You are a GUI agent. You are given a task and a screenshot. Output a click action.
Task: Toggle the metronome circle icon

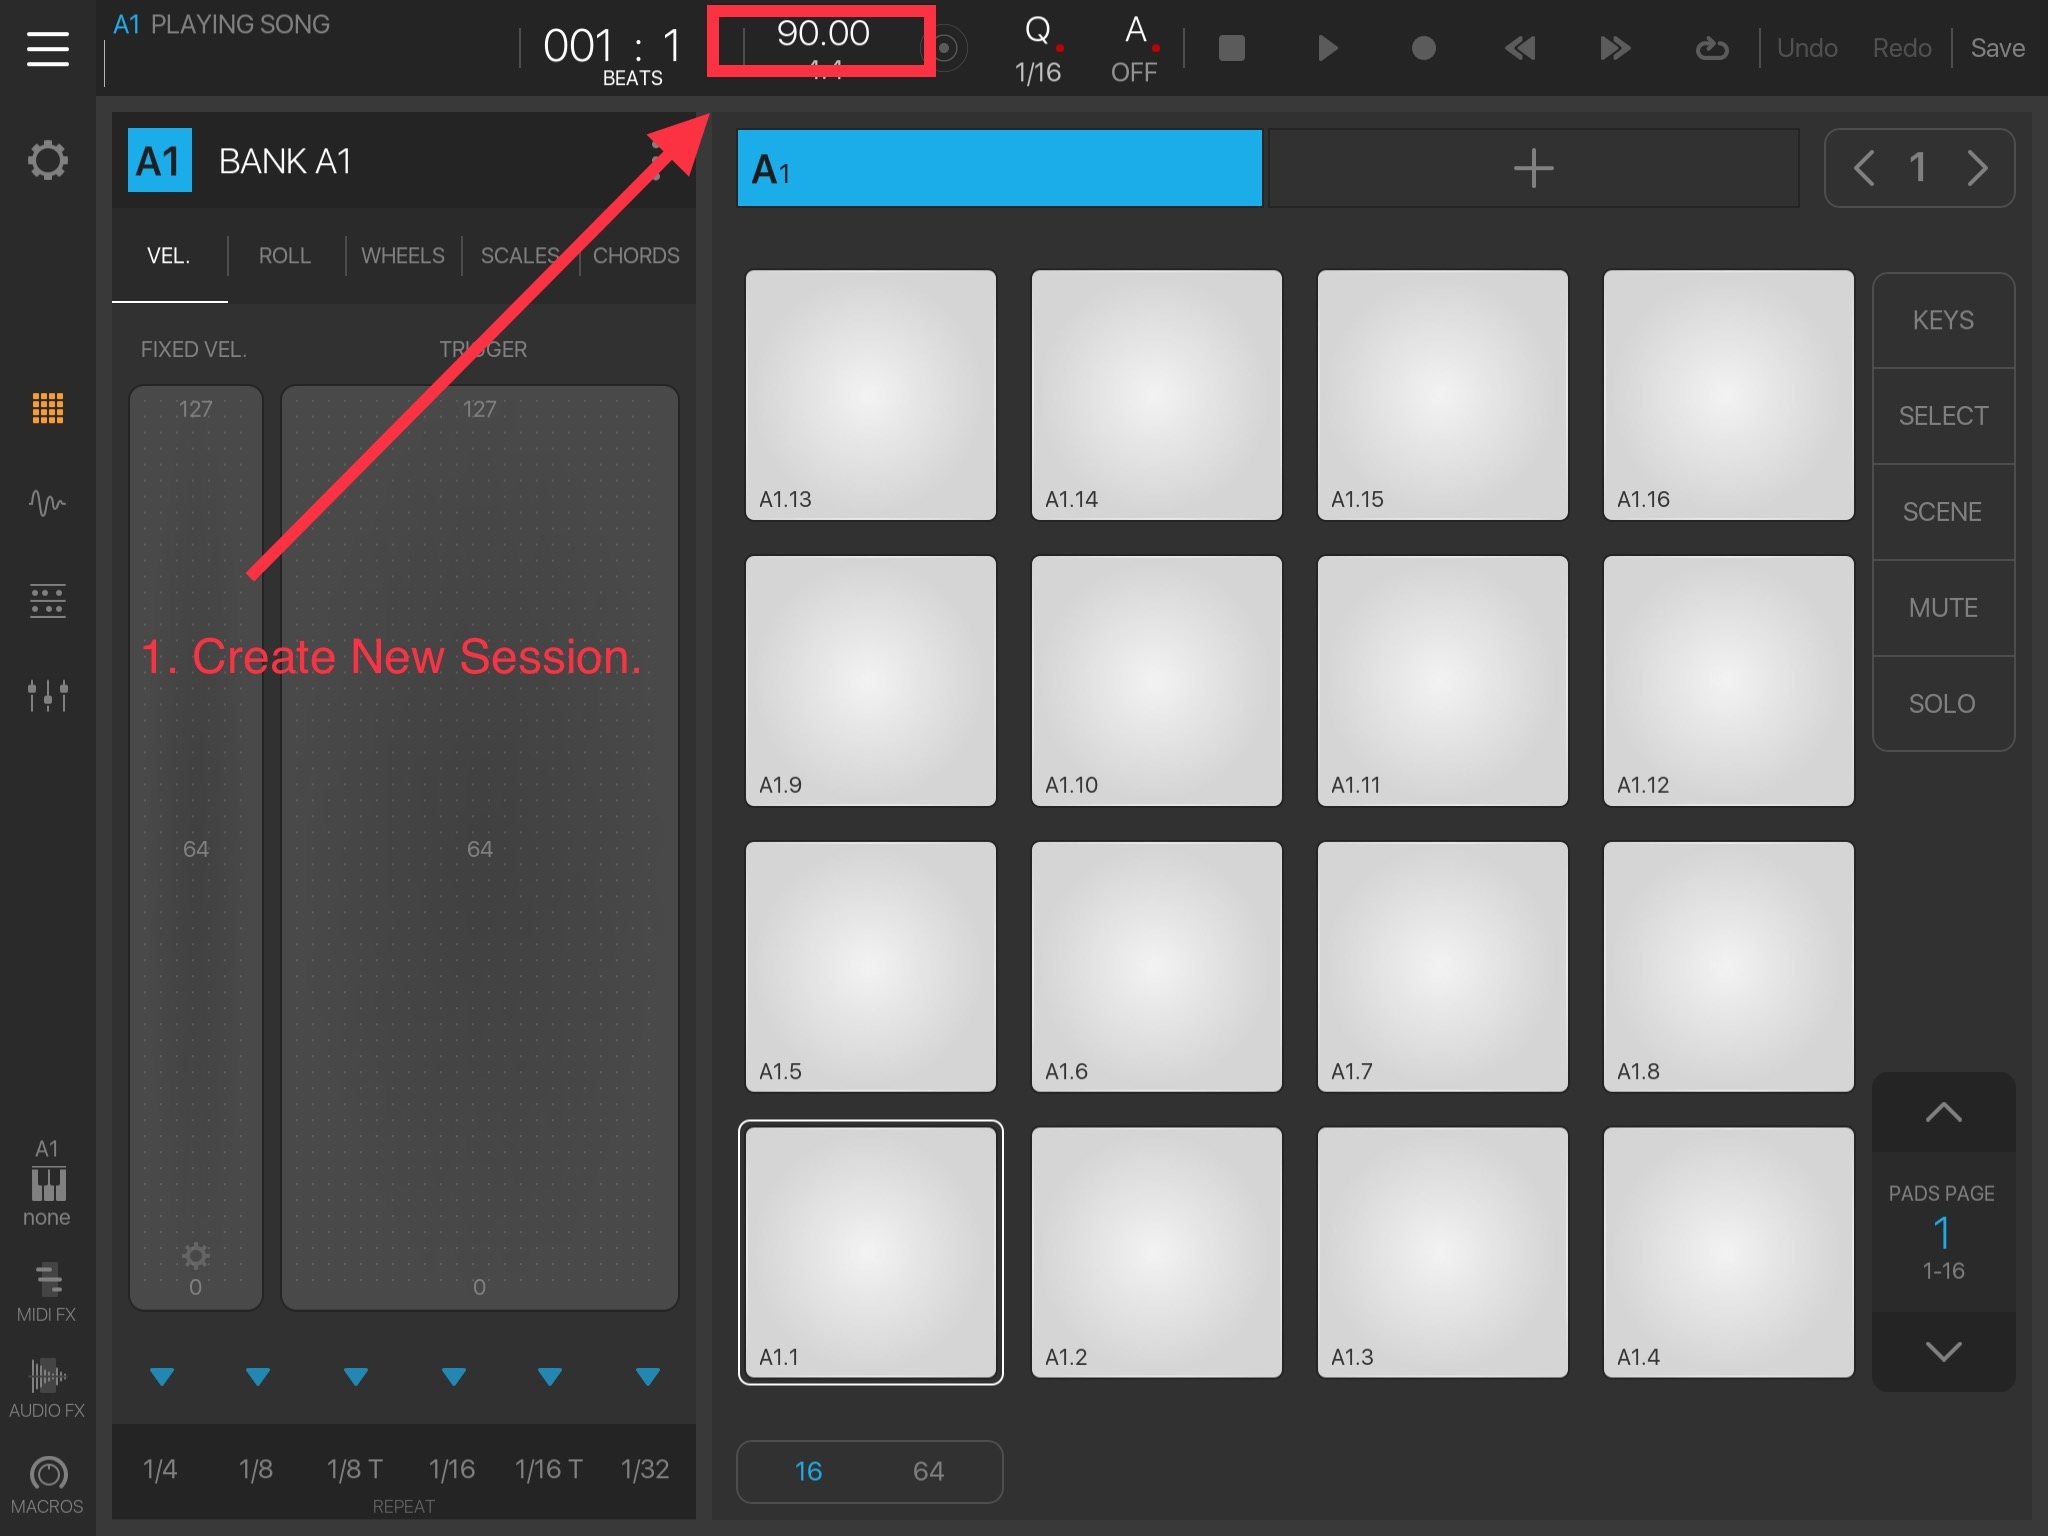click(x=946, y=48)
